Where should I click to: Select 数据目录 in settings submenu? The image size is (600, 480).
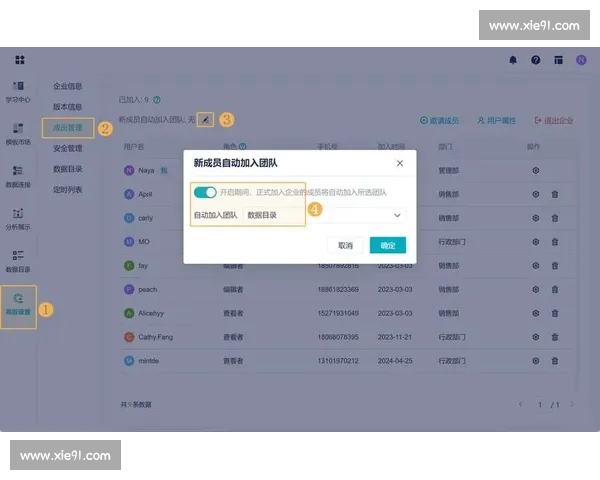point(68,169)
